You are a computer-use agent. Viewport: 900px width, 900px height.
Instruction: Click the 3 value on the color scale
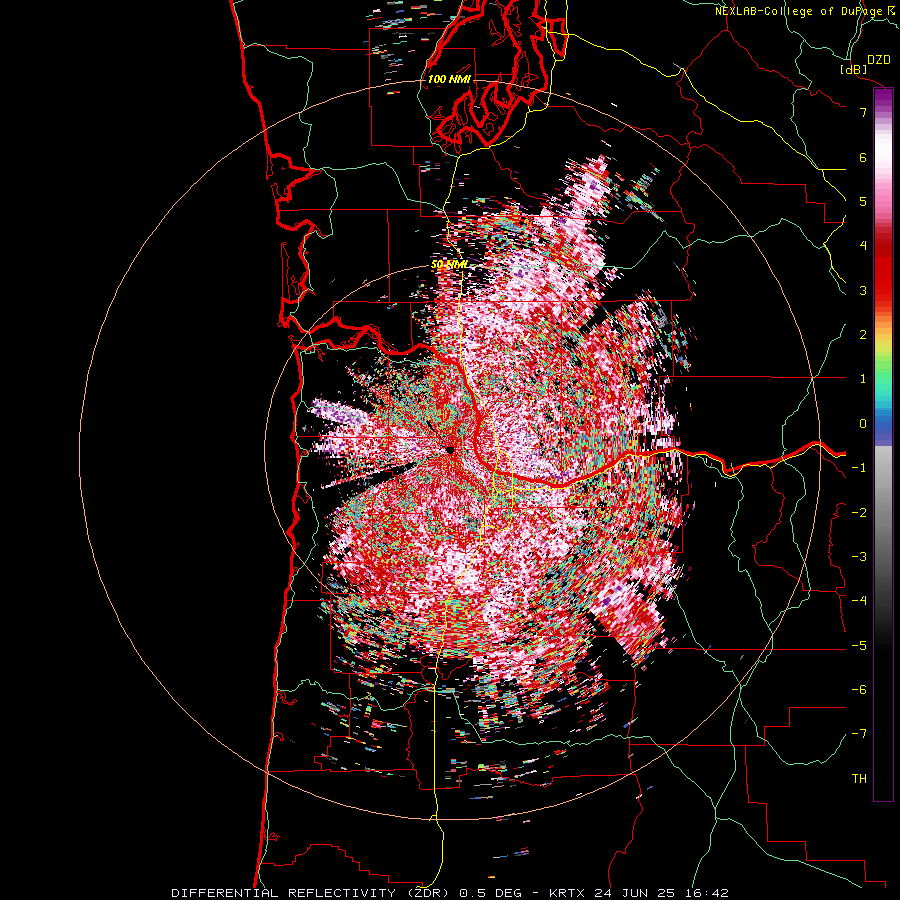click(863, 290)
